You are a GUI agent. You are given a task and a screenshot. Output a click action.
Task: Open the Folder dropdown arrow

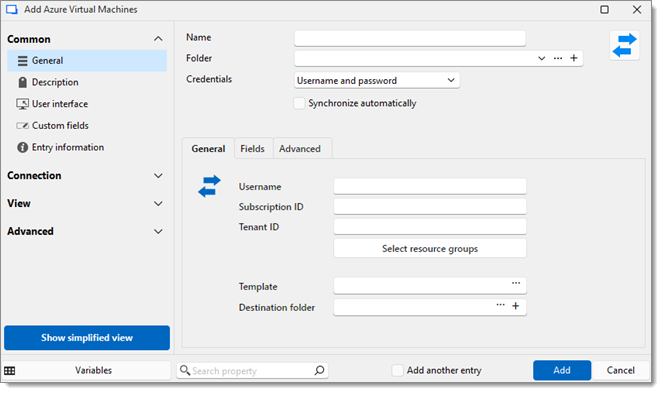(541, 58)
